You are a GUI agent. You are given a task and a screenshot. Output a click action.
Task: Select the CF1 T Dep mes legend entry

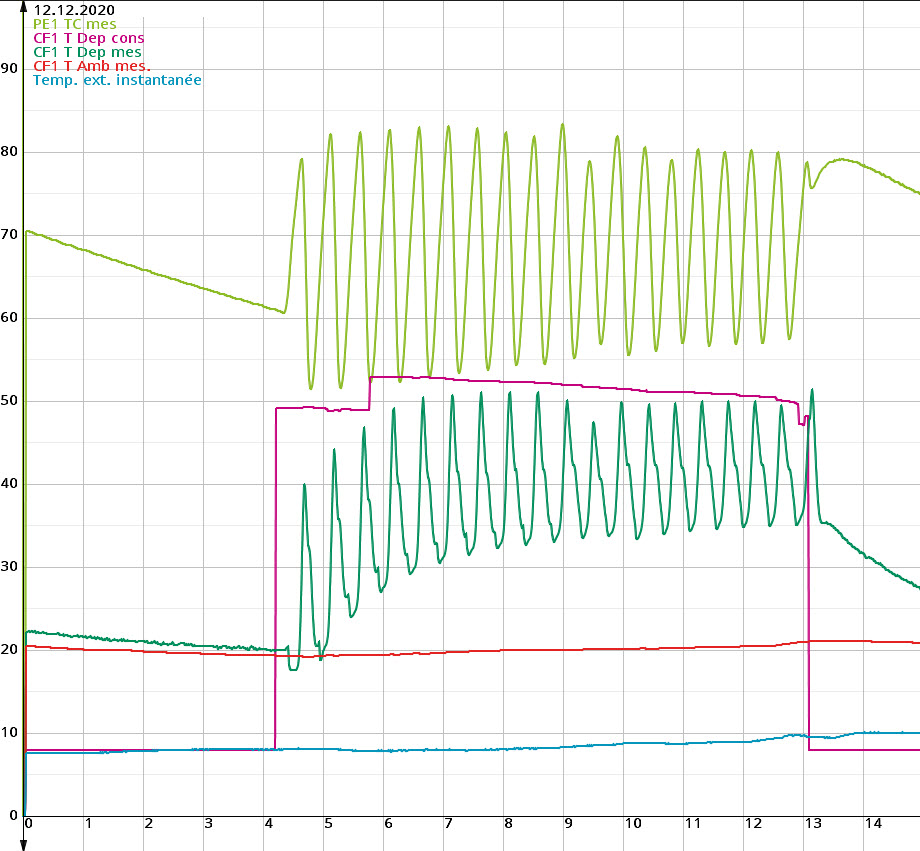pos(87,52)
